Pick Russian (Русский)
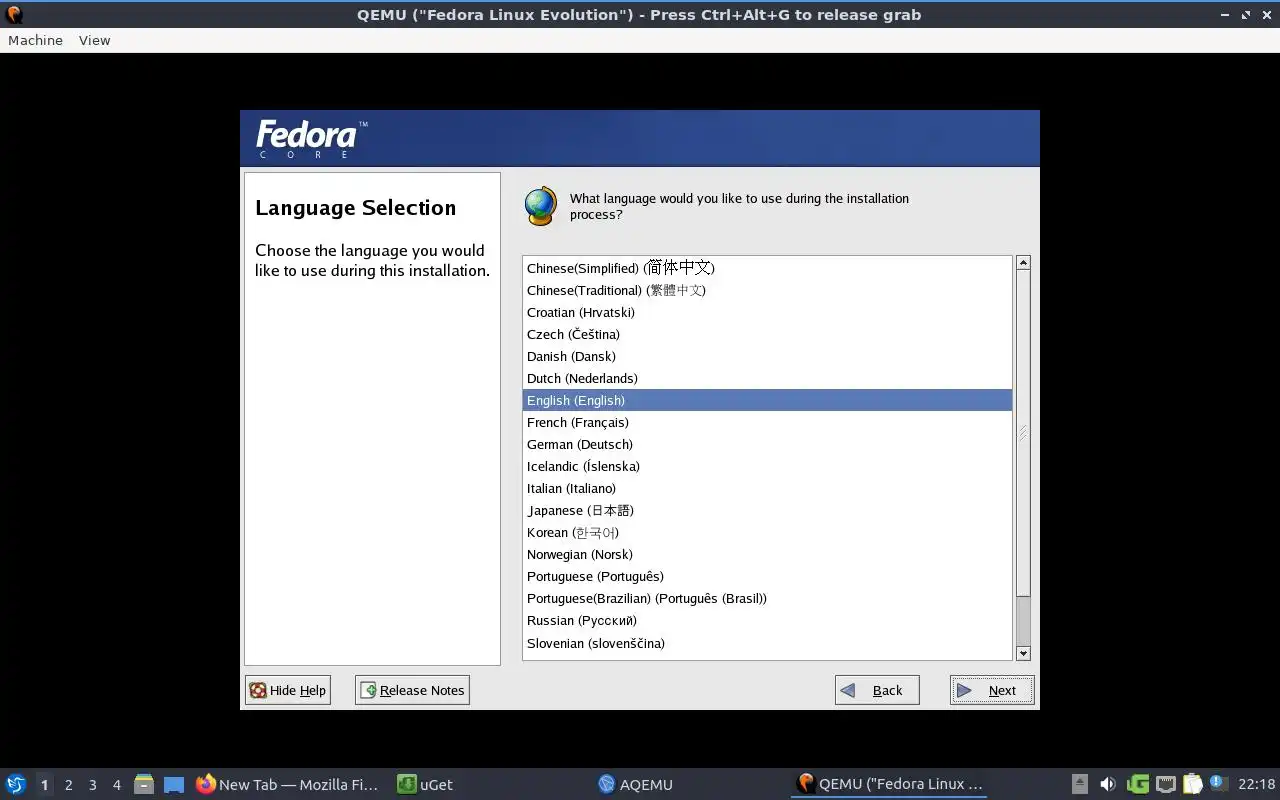The image size is (1280, 800). (x=767, y=620)
